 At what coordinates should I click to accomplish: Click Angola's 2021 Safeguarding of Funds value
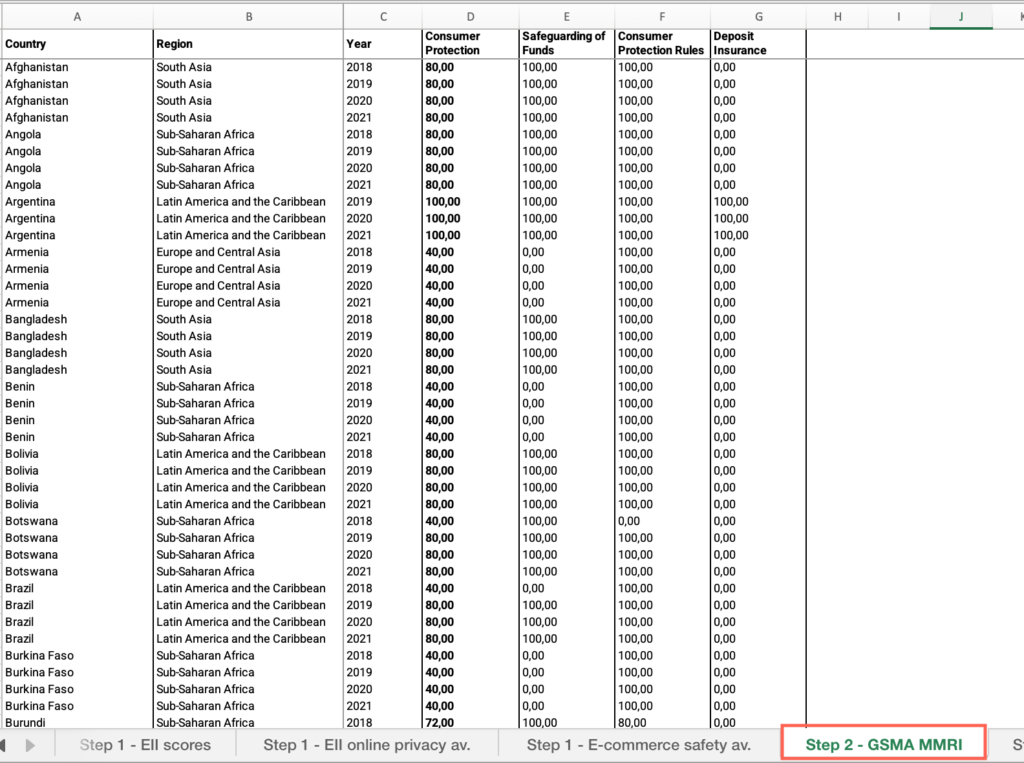(x=566, y=185)
